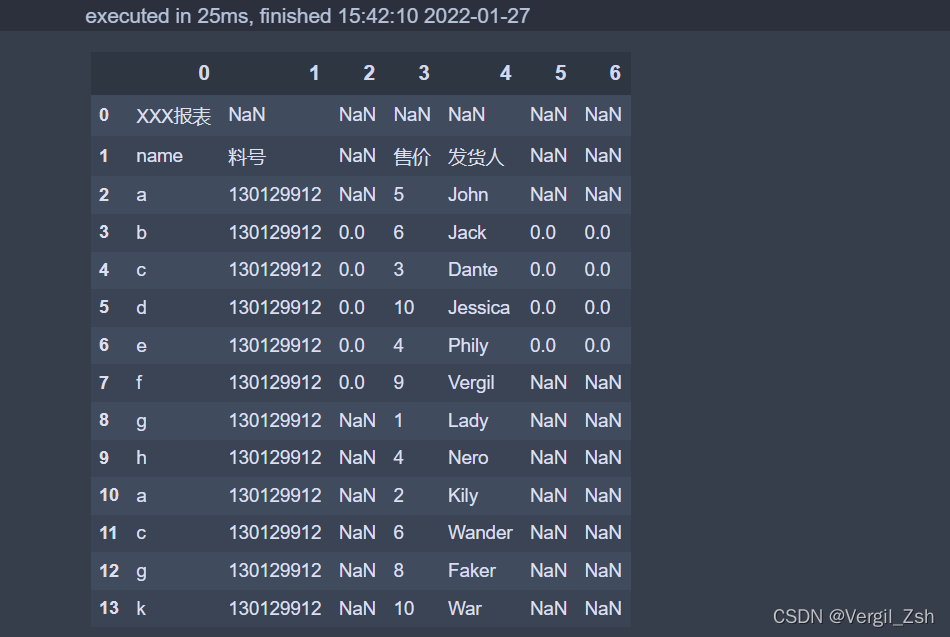Click the 发货人 cell
Image resolution: width=950 pixels, height=637 pixels.
point(476,156)
